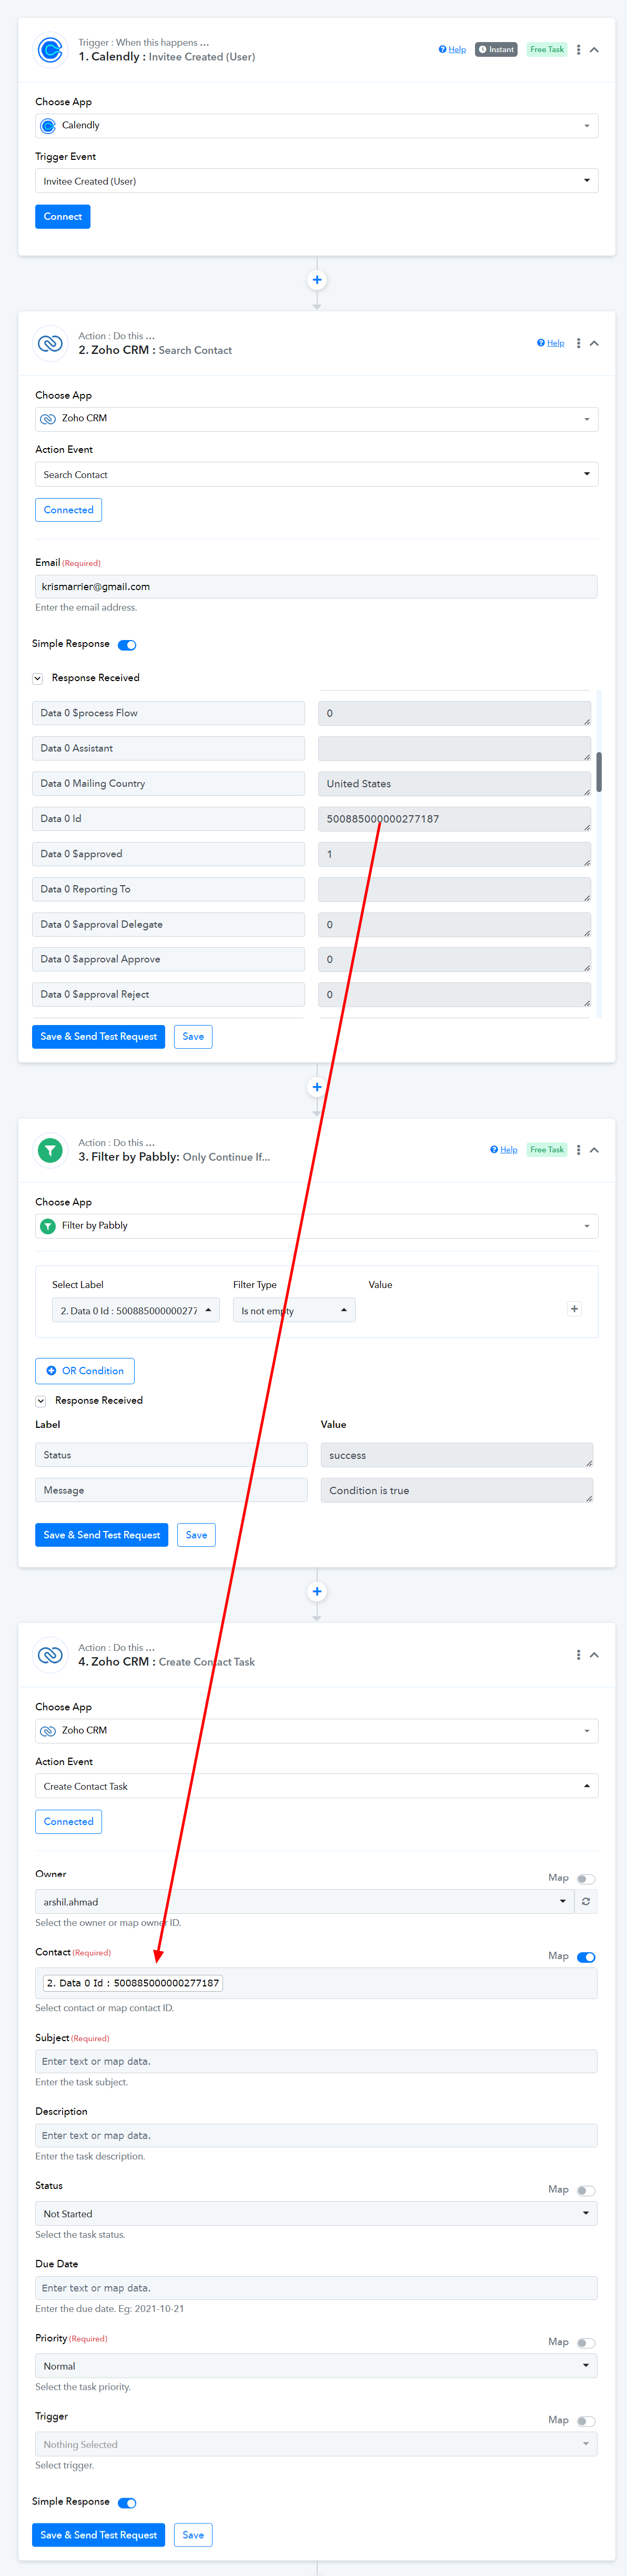The height and width of the screenshot is (2576, 627).
Task: Open Select Label dropdown with Data 0 Id
Action: 136,1311
